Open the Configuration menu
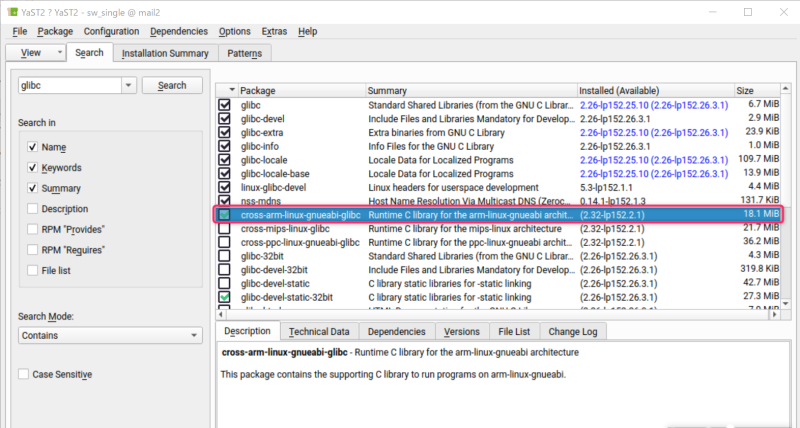This screenshot has height=428, width=800. tap(111, 31)
